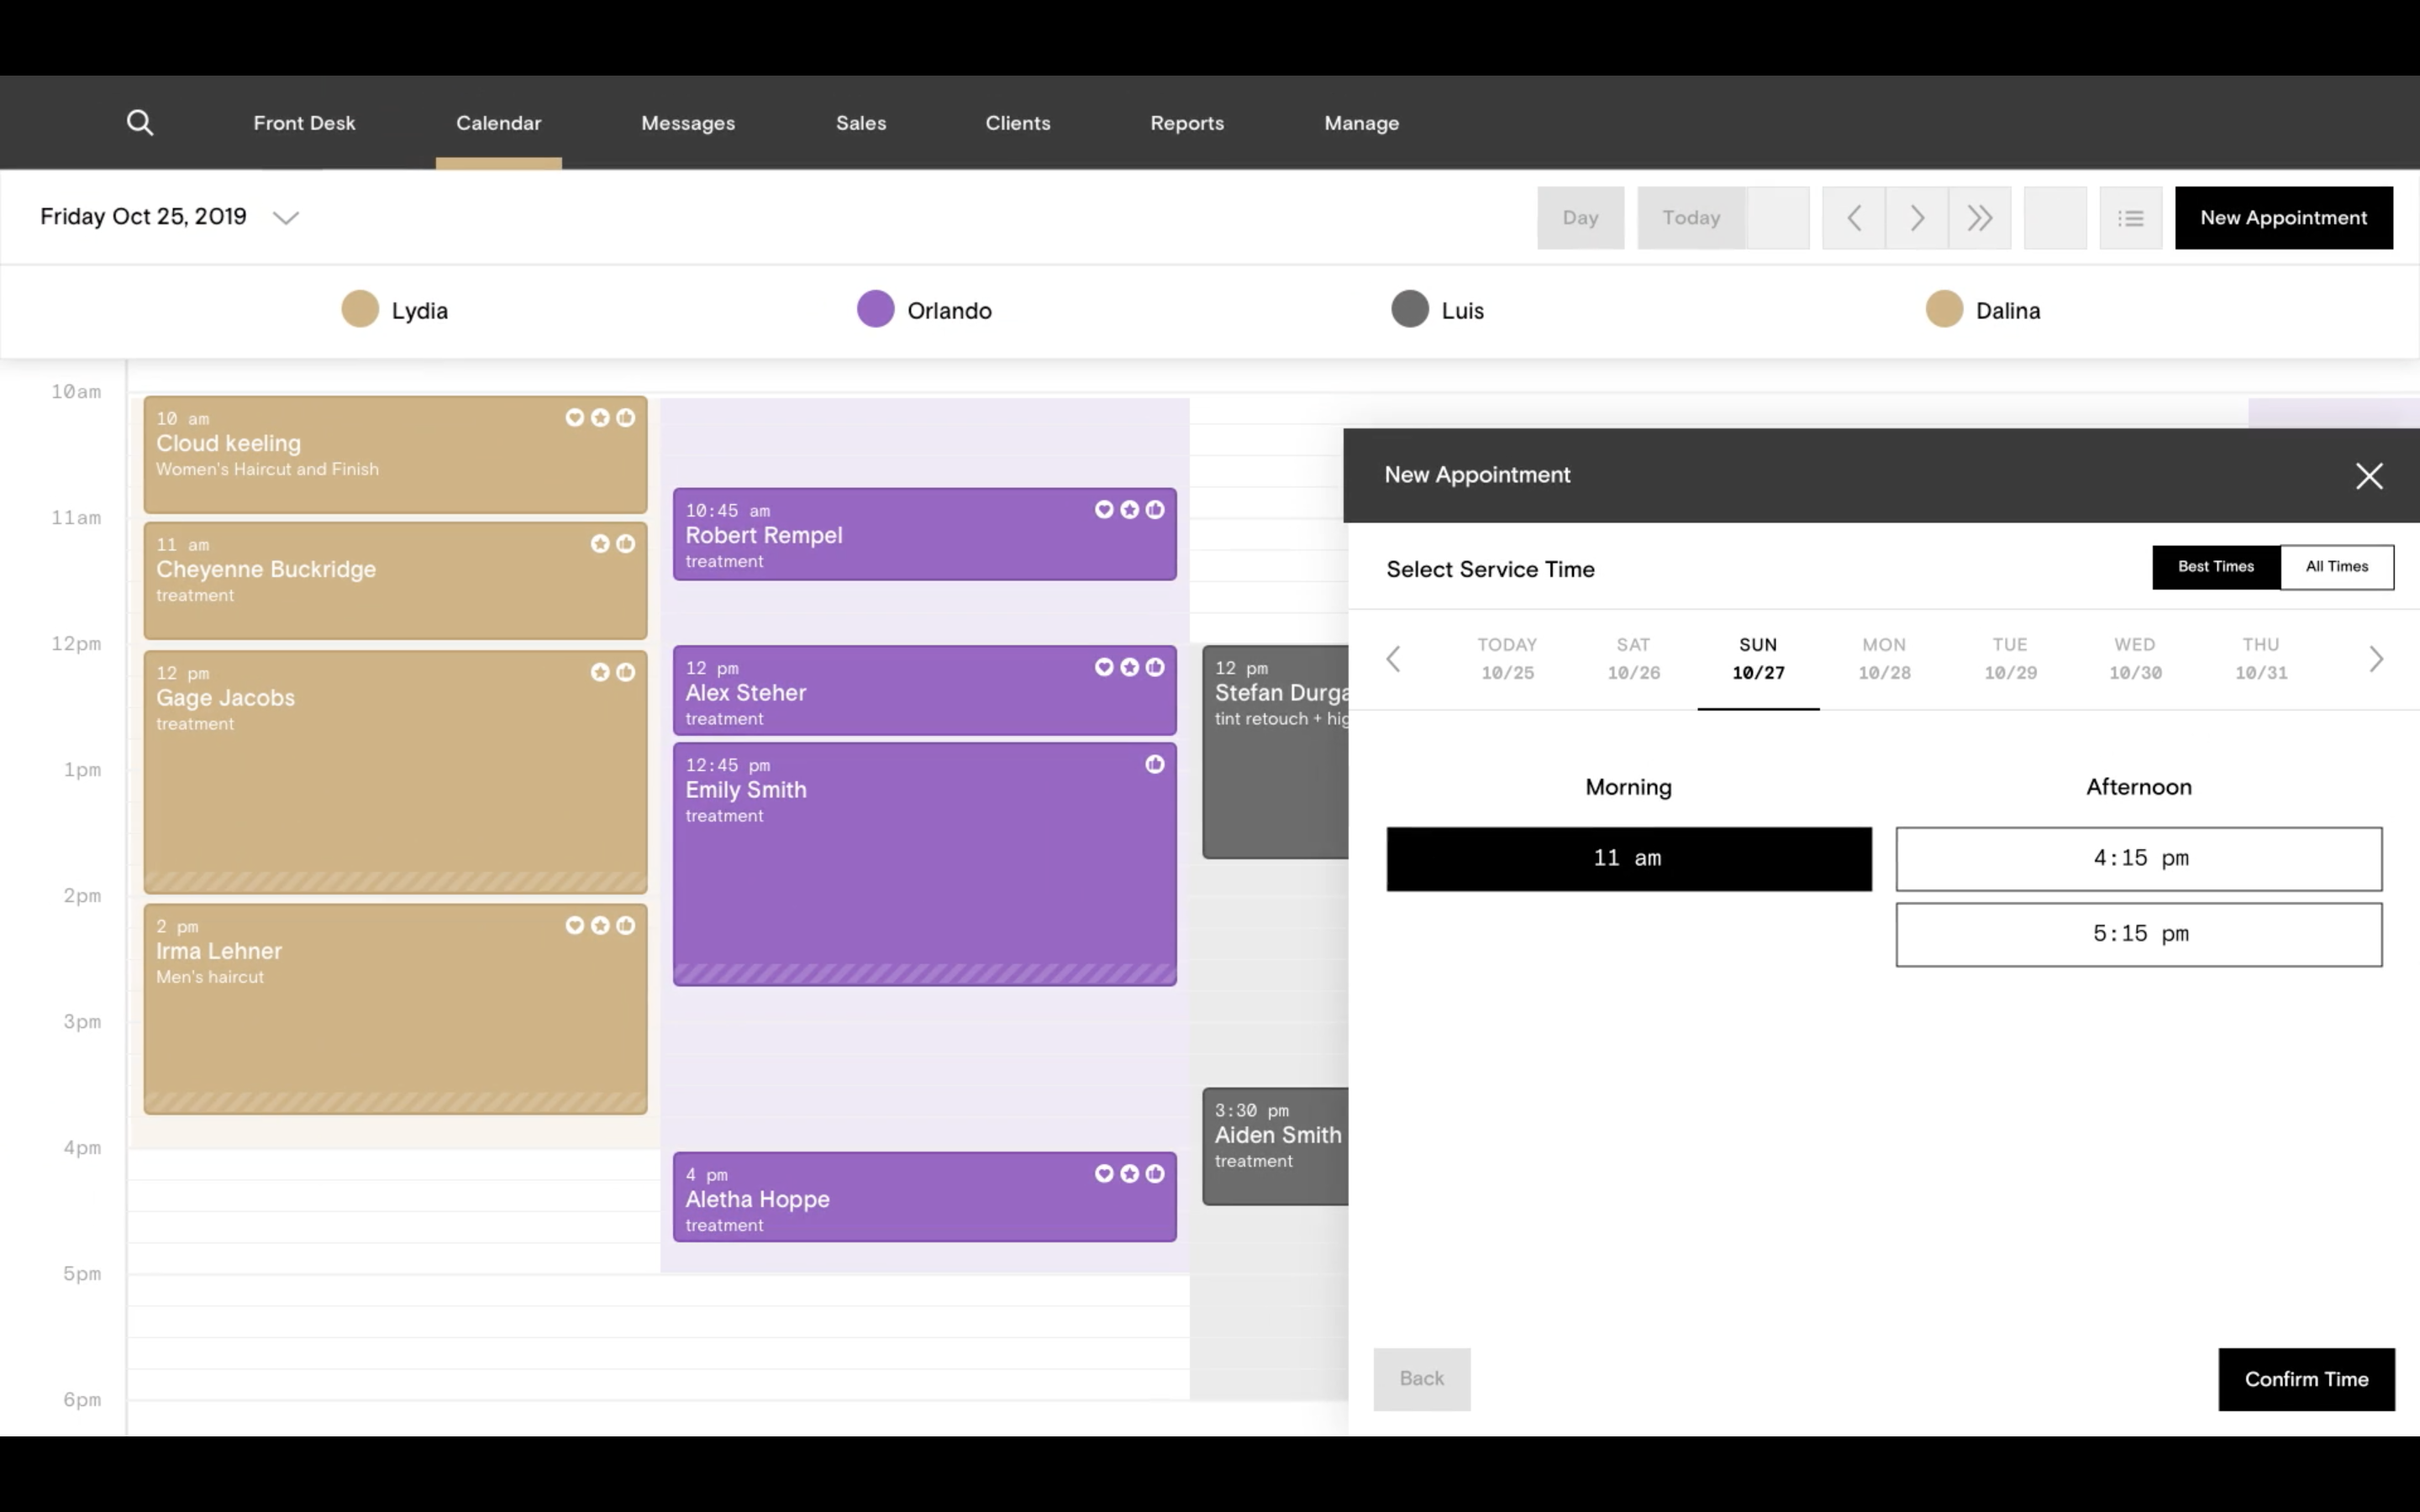The image size is (2420, 1512).
Task: Click star icon on Robert Rempel appointment
Action: 1129,510
